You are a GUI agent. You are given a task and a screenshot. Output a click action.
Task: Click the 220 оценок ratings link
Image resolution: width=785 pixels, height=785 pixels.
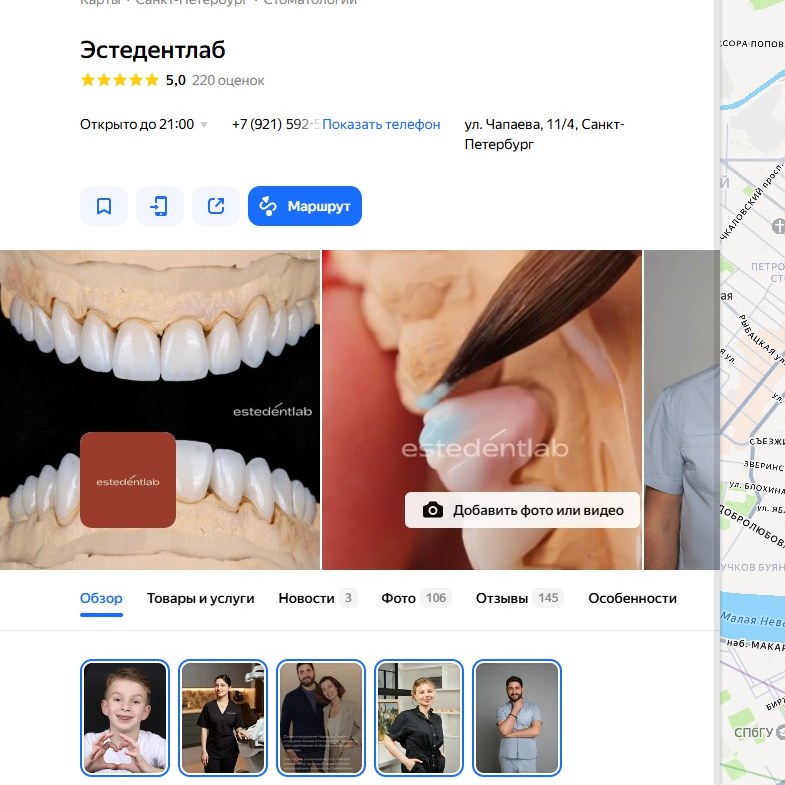click(228, 81)
